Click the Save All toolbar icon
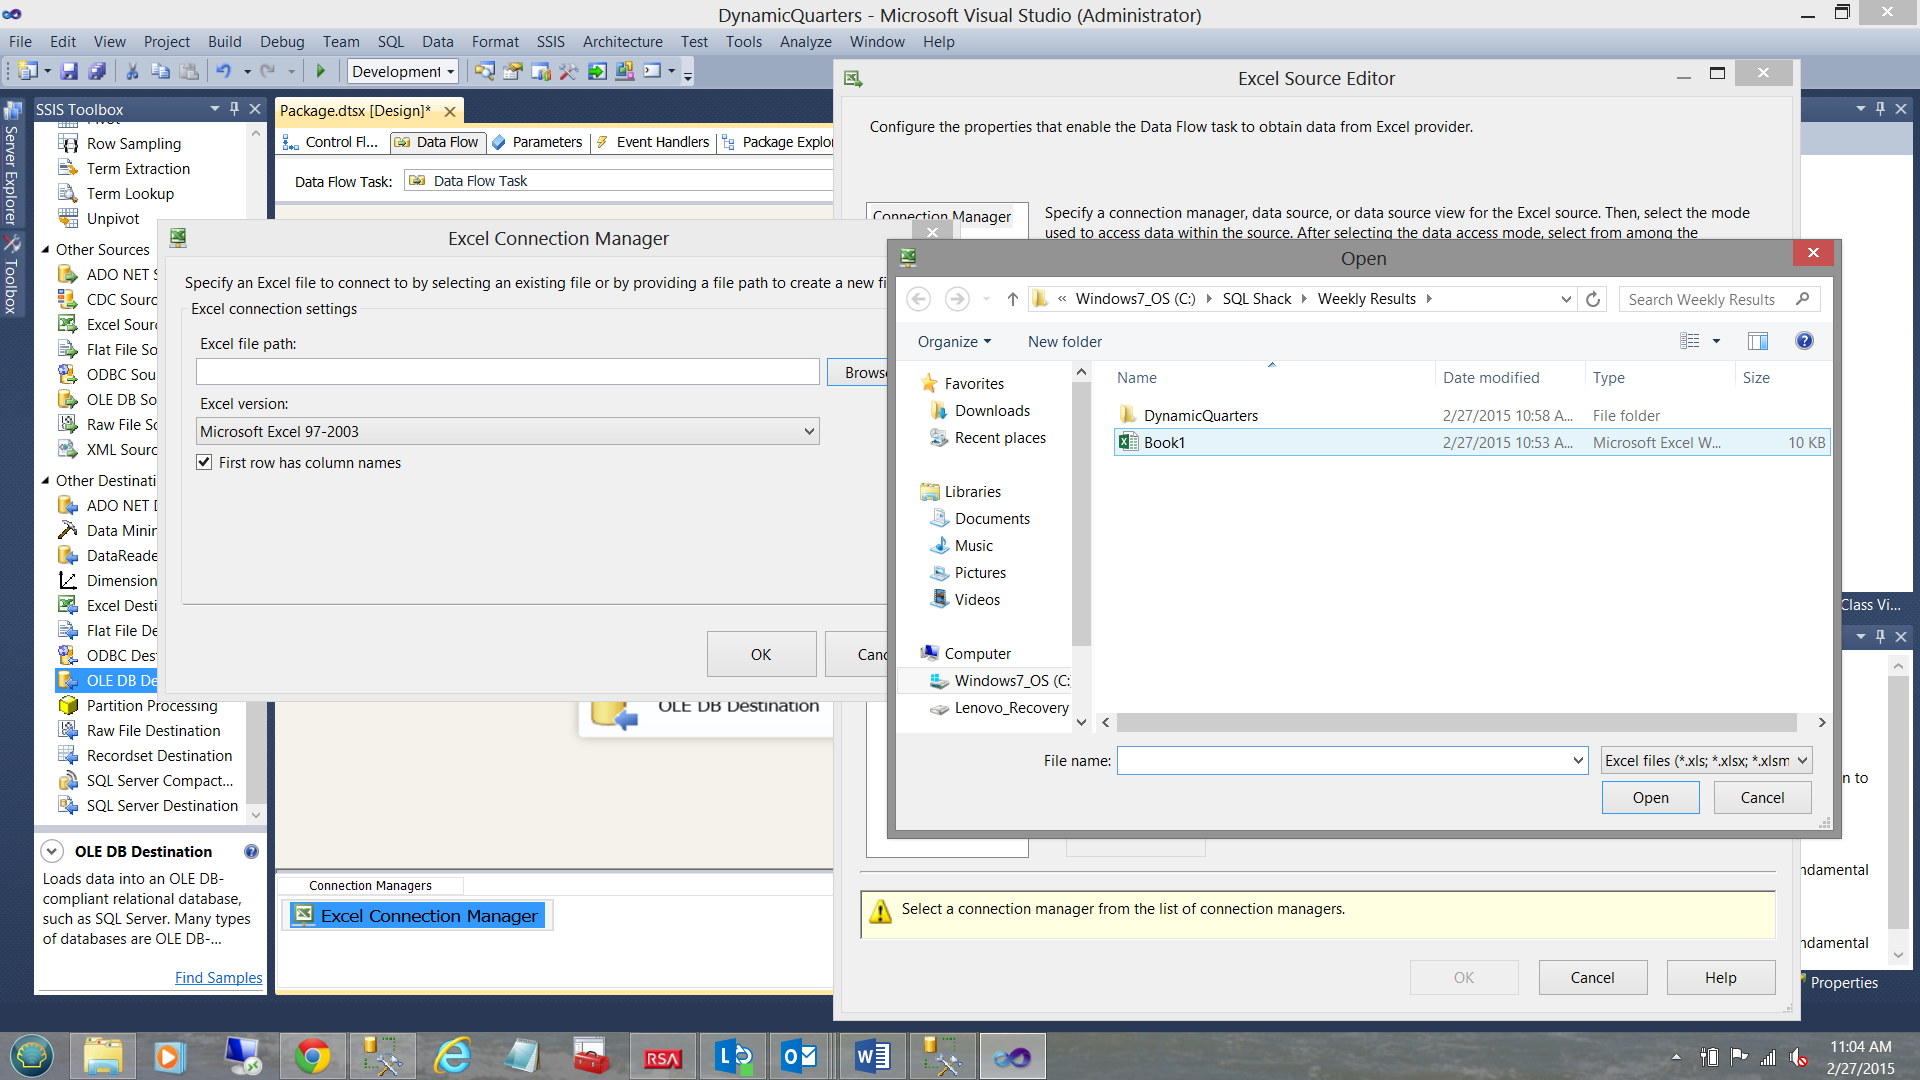Viewport: 1920px width, 1080px height. tap(97, 71)
